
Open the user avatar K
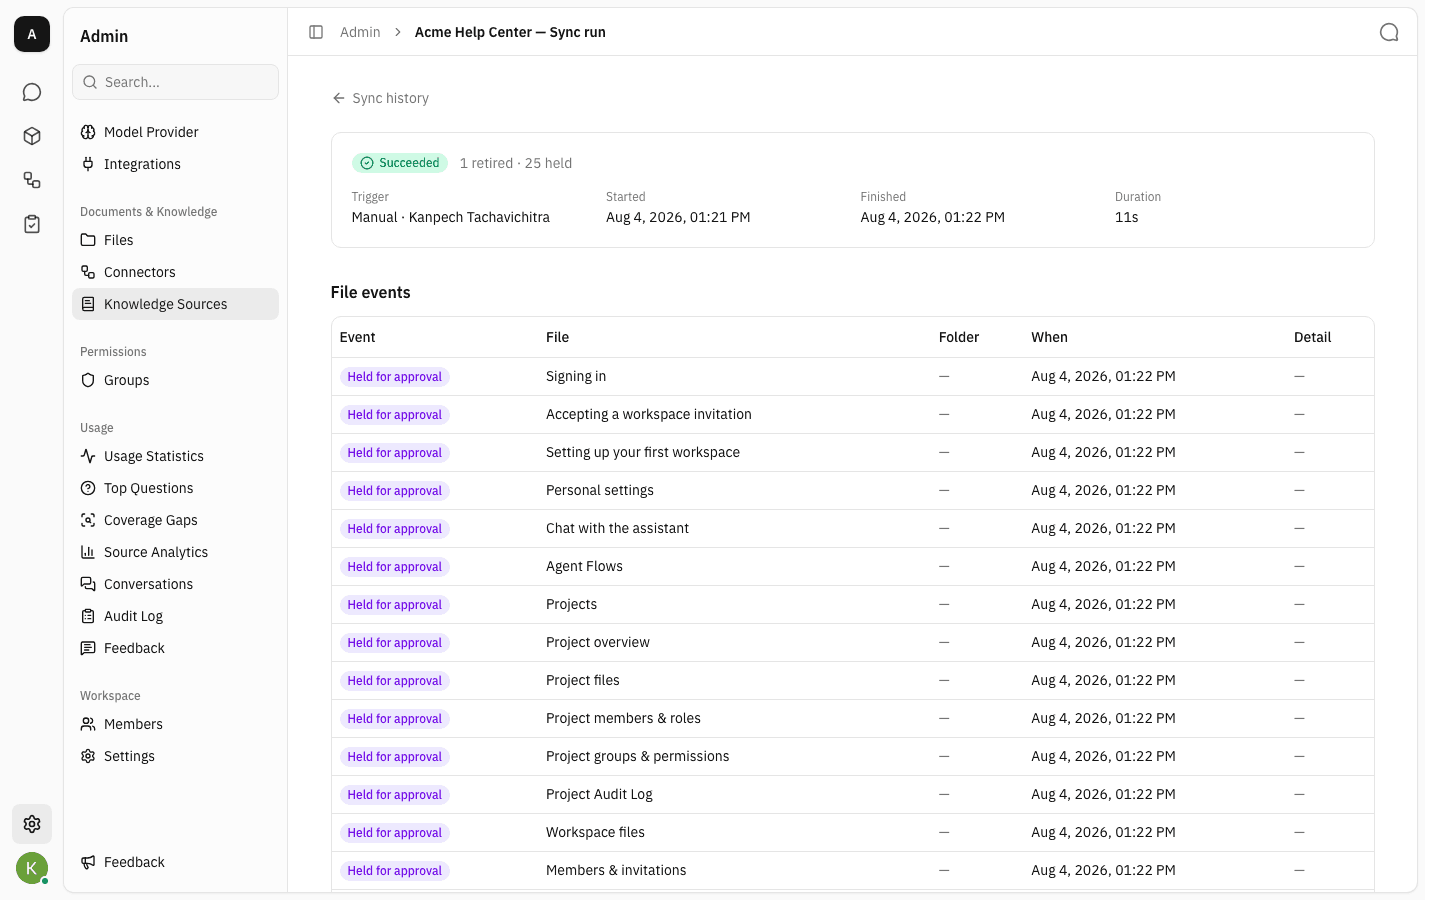32,868
